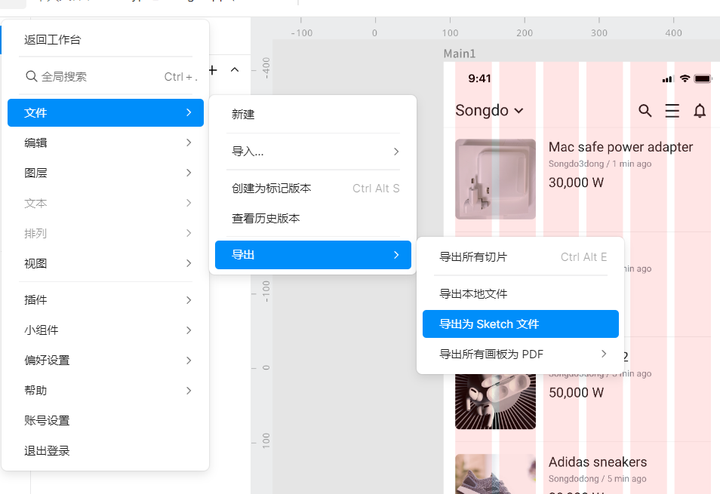Select 查看历史版本
Screen dimensions: 720x494
pyautogui.click(x=313, y=219)
